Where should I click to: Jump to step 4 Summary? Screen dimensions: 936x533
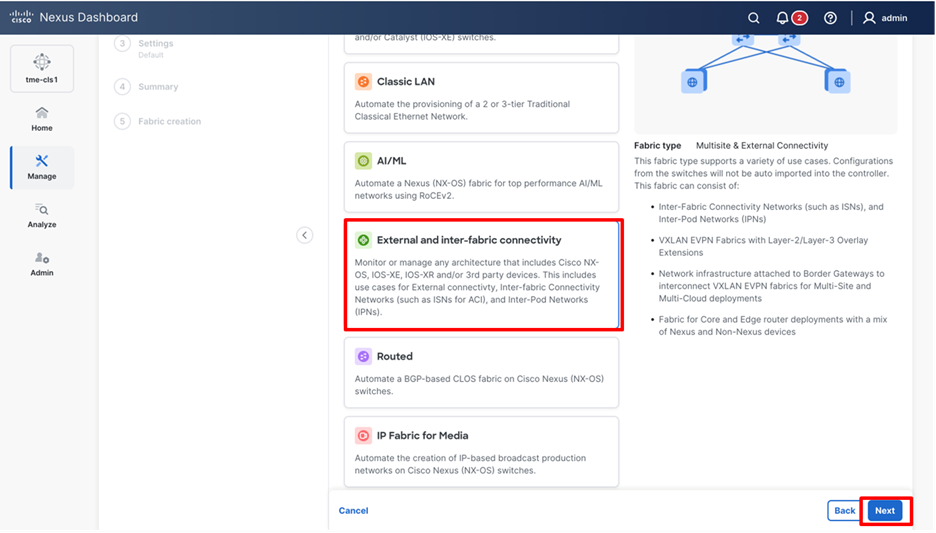click(x=147, y=87)
